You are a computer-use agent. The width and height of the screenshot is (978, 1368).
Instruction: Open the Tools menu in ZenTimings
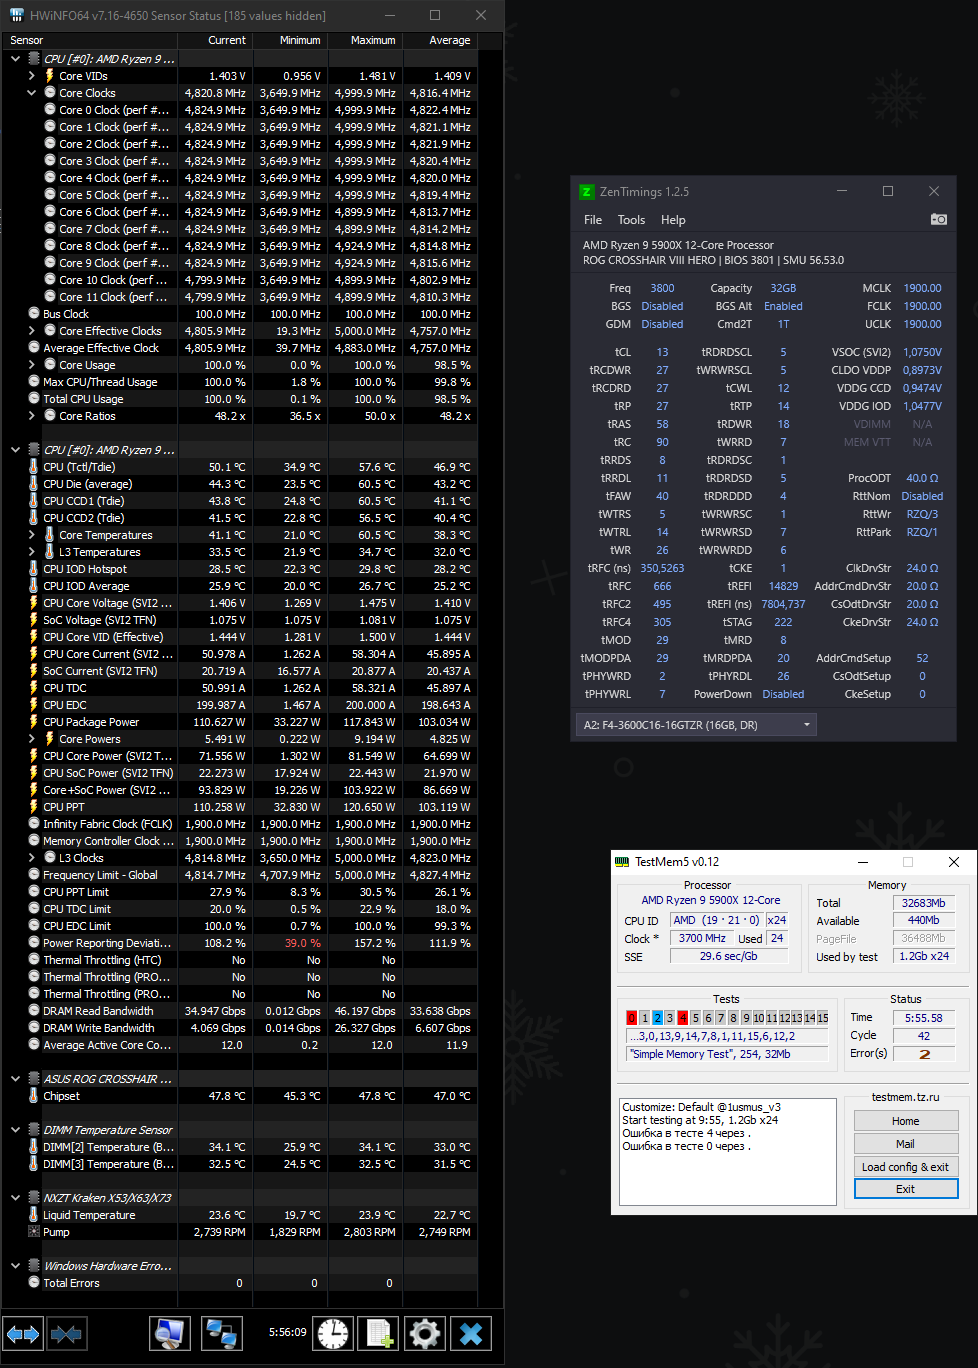coord(631,220)
